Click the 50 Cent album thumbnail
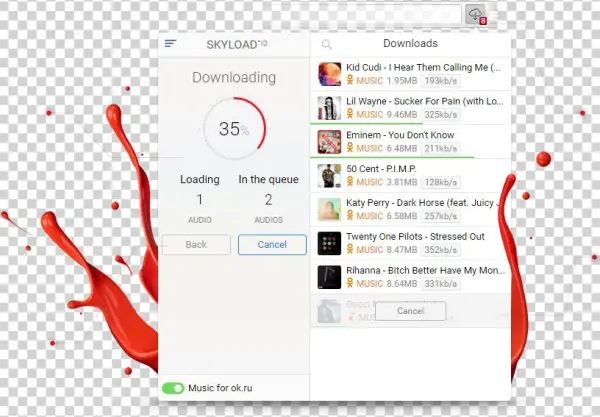Screen dimensions: 600x417 329,176
